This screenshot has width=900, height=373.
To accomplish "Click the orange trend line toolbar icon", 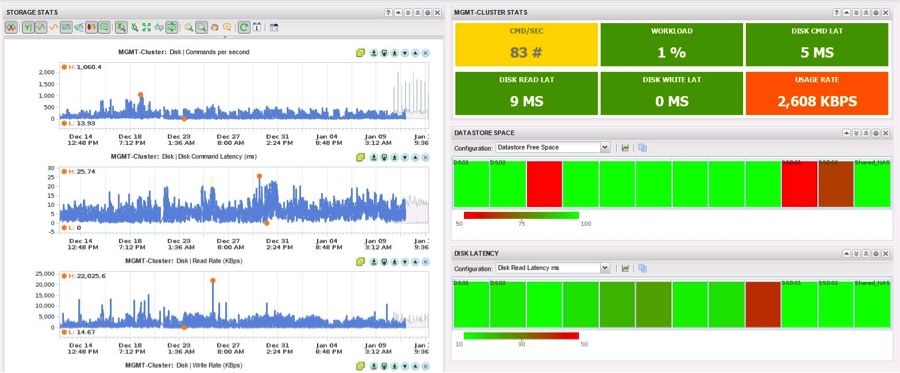I will click(53, 27).
